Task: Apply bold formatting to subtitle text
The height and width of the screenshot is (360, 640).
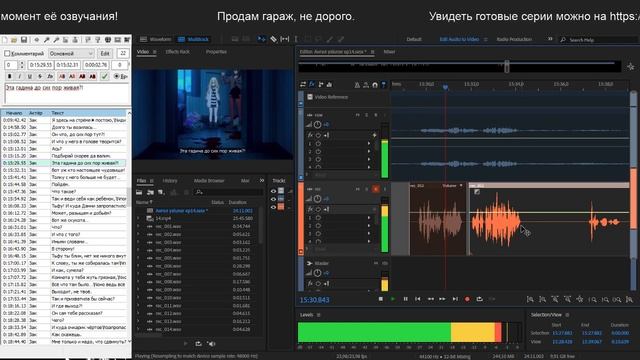Action: click(x=10, y=76)
